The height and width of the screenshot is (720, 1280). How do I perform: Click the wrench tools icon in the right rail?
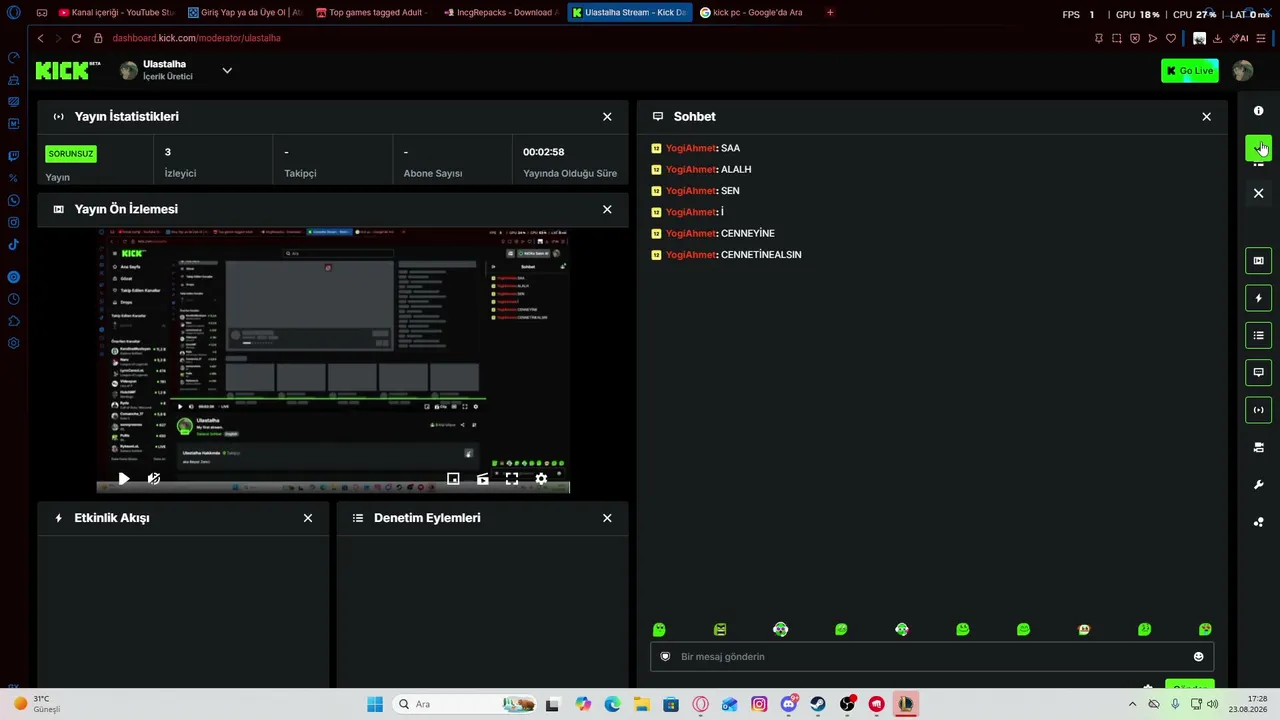point(1258,485)
